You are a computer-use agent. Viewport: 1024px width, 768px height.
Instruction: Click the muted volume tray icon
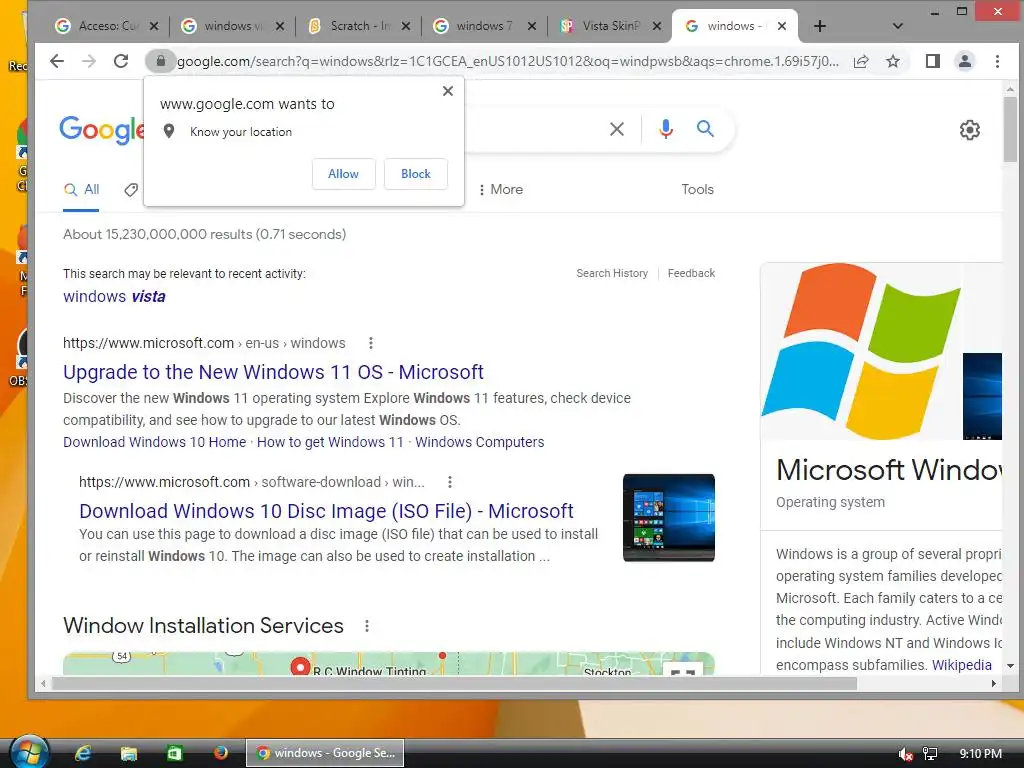[x=905, y=754]
